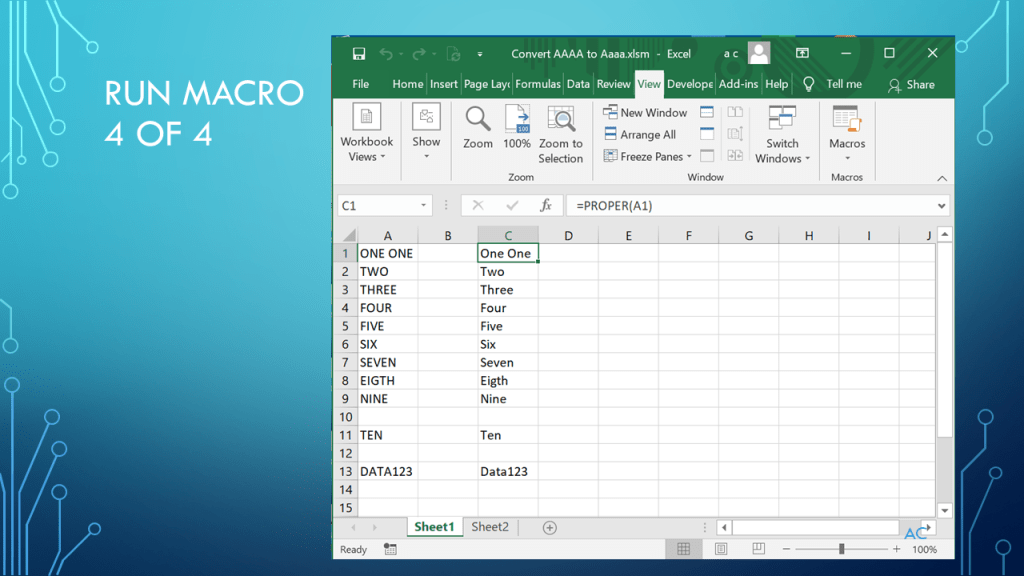Click the Insert Function fx icon

tap(546, 205)
